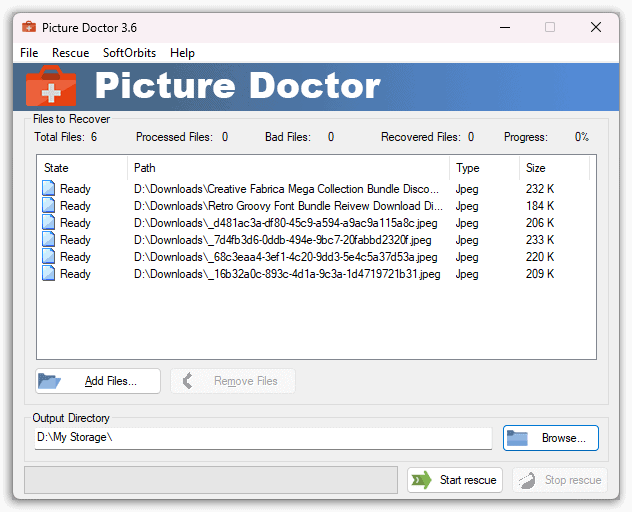Click the Processed Files counter
Image resolution: width=632 pixels, height=512 pixels.
click(182, 137)
